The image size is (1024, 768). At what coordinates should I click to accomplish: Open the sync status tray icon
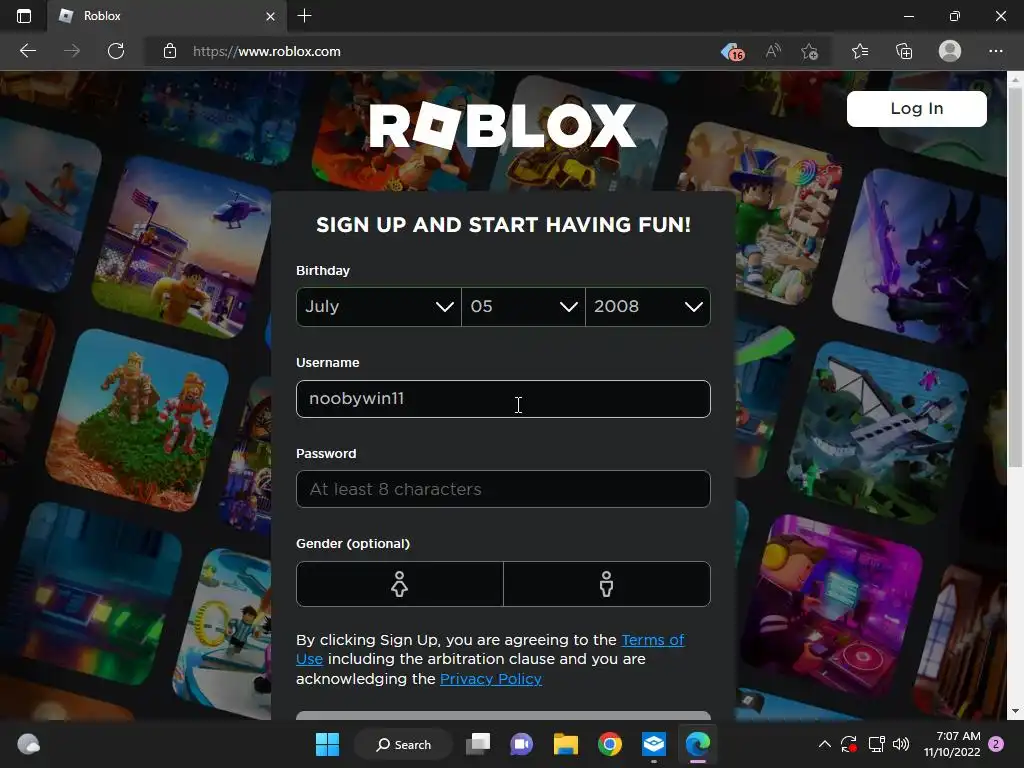[848, 744]
